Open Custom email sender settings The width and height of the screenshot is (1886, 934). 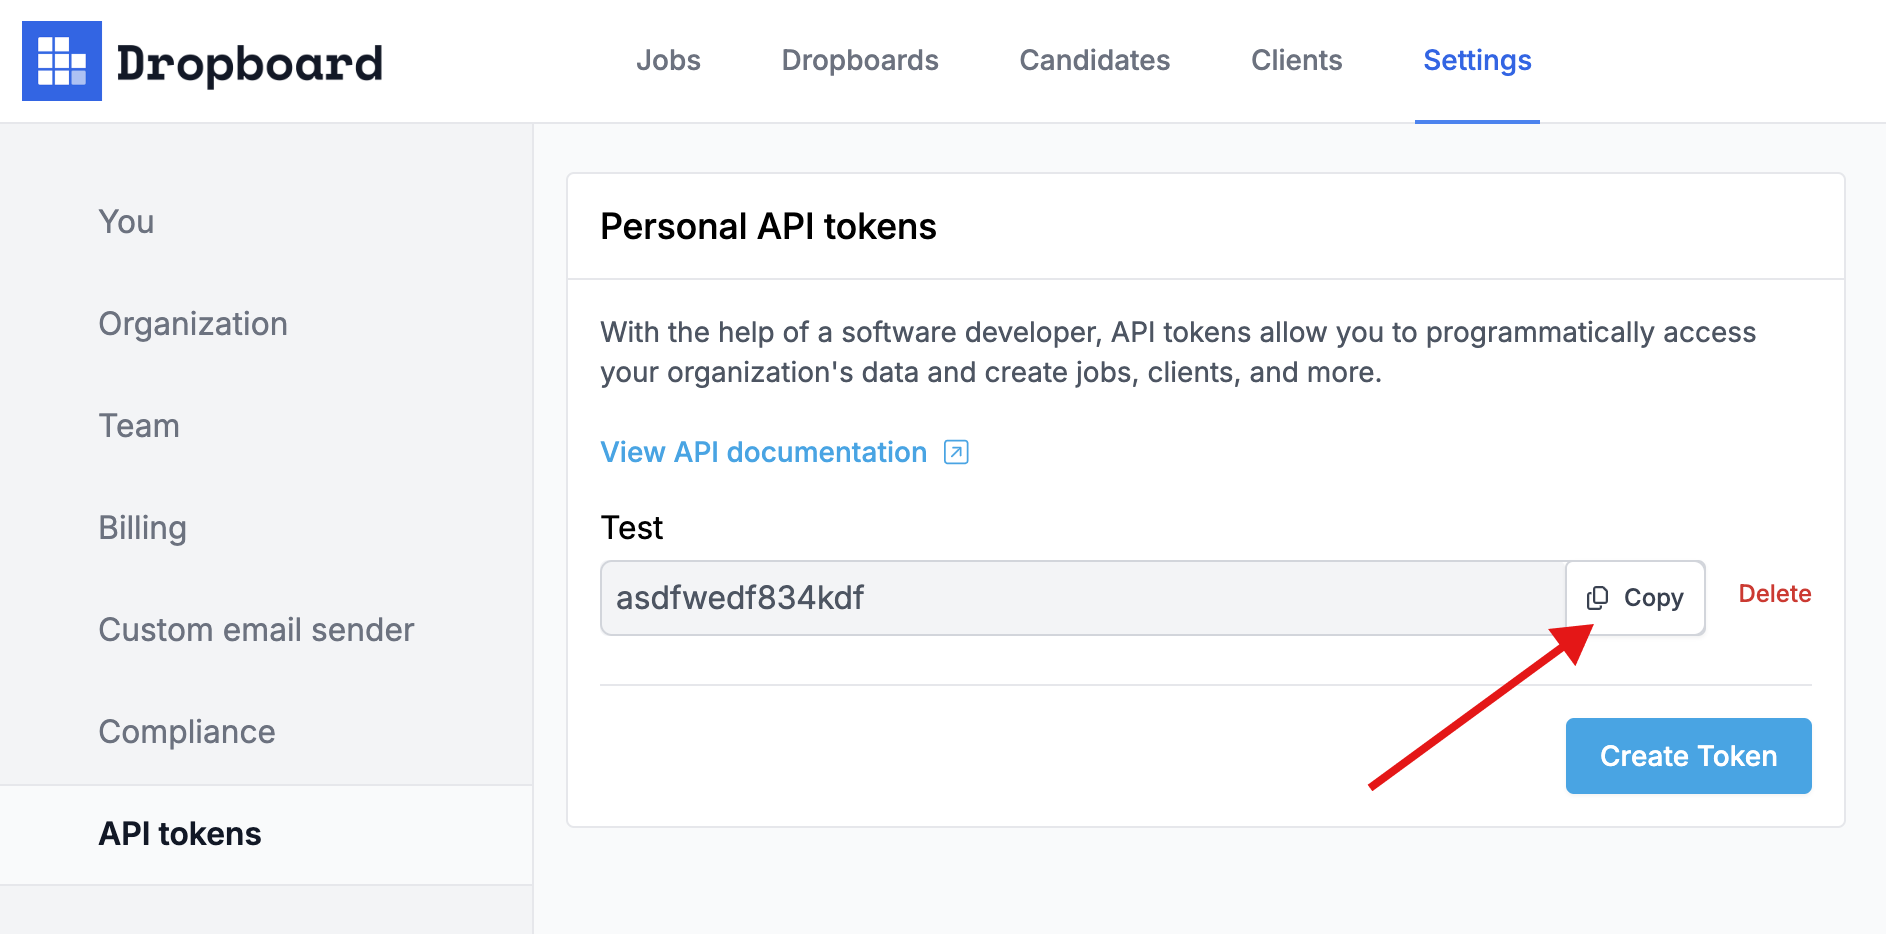point(256,630)
